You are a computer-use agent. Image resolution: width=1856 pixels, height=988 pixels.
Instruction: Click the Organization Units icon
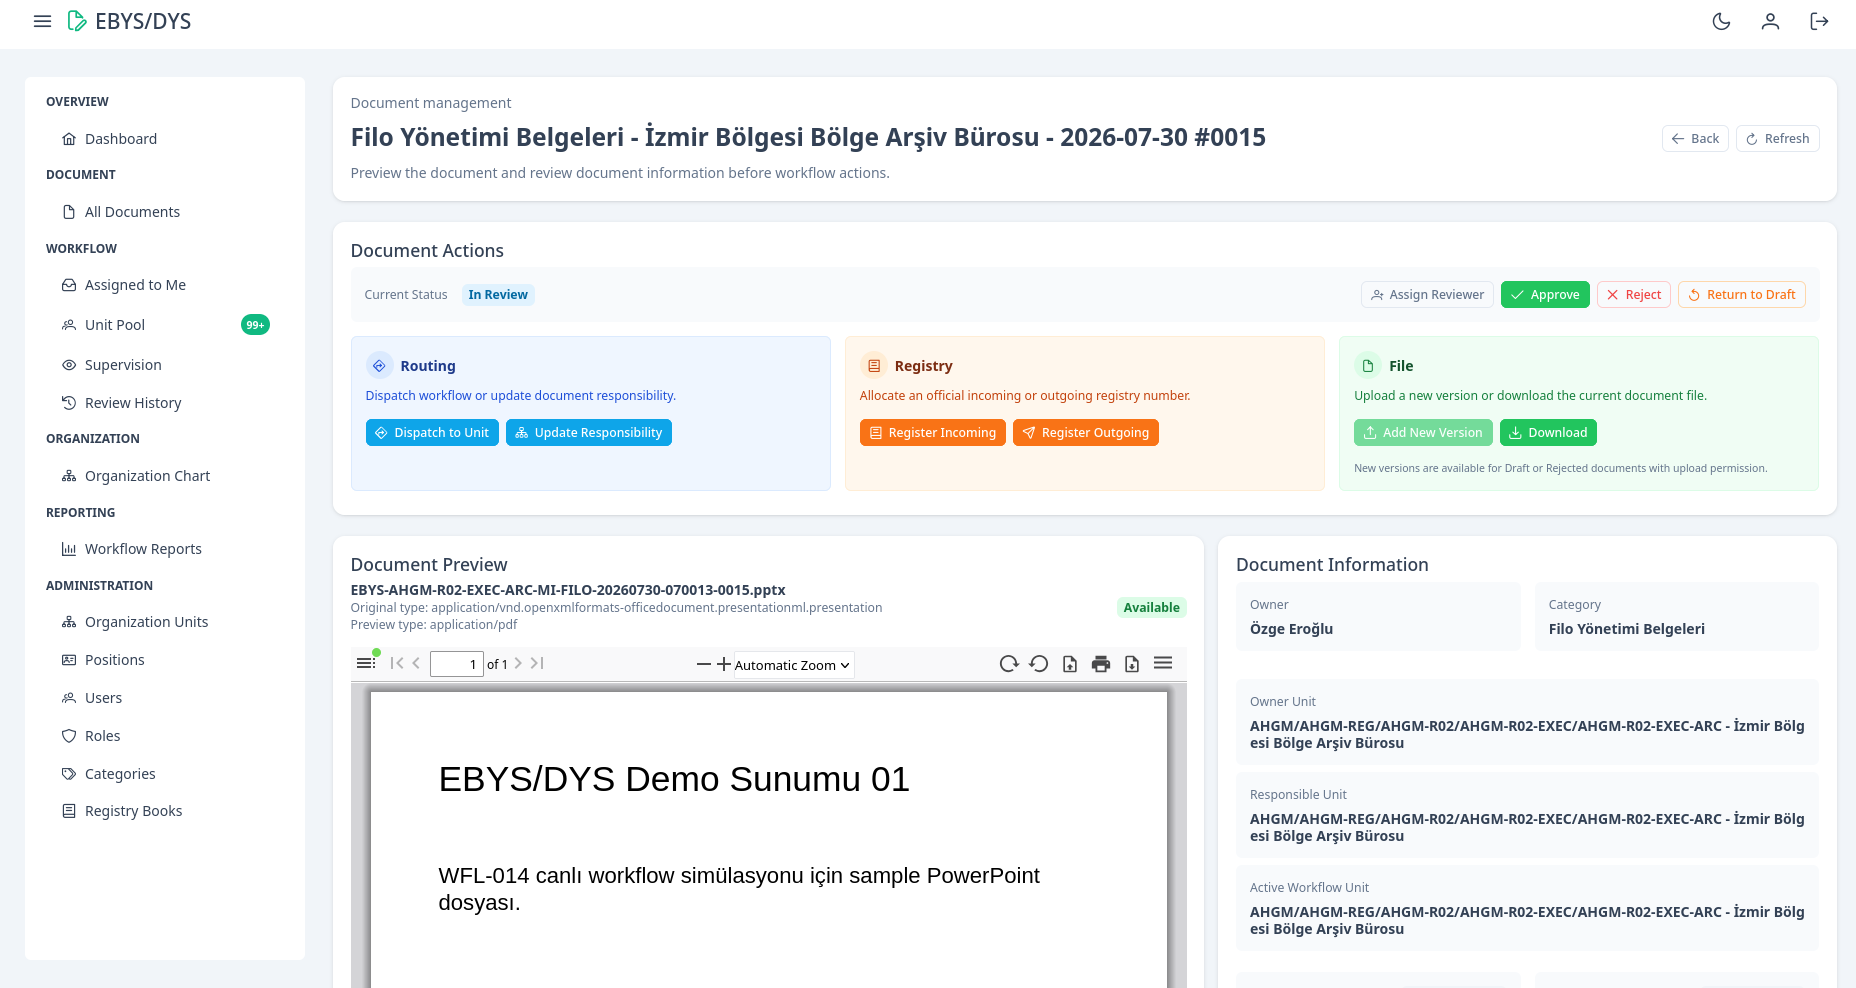point(69,622)
